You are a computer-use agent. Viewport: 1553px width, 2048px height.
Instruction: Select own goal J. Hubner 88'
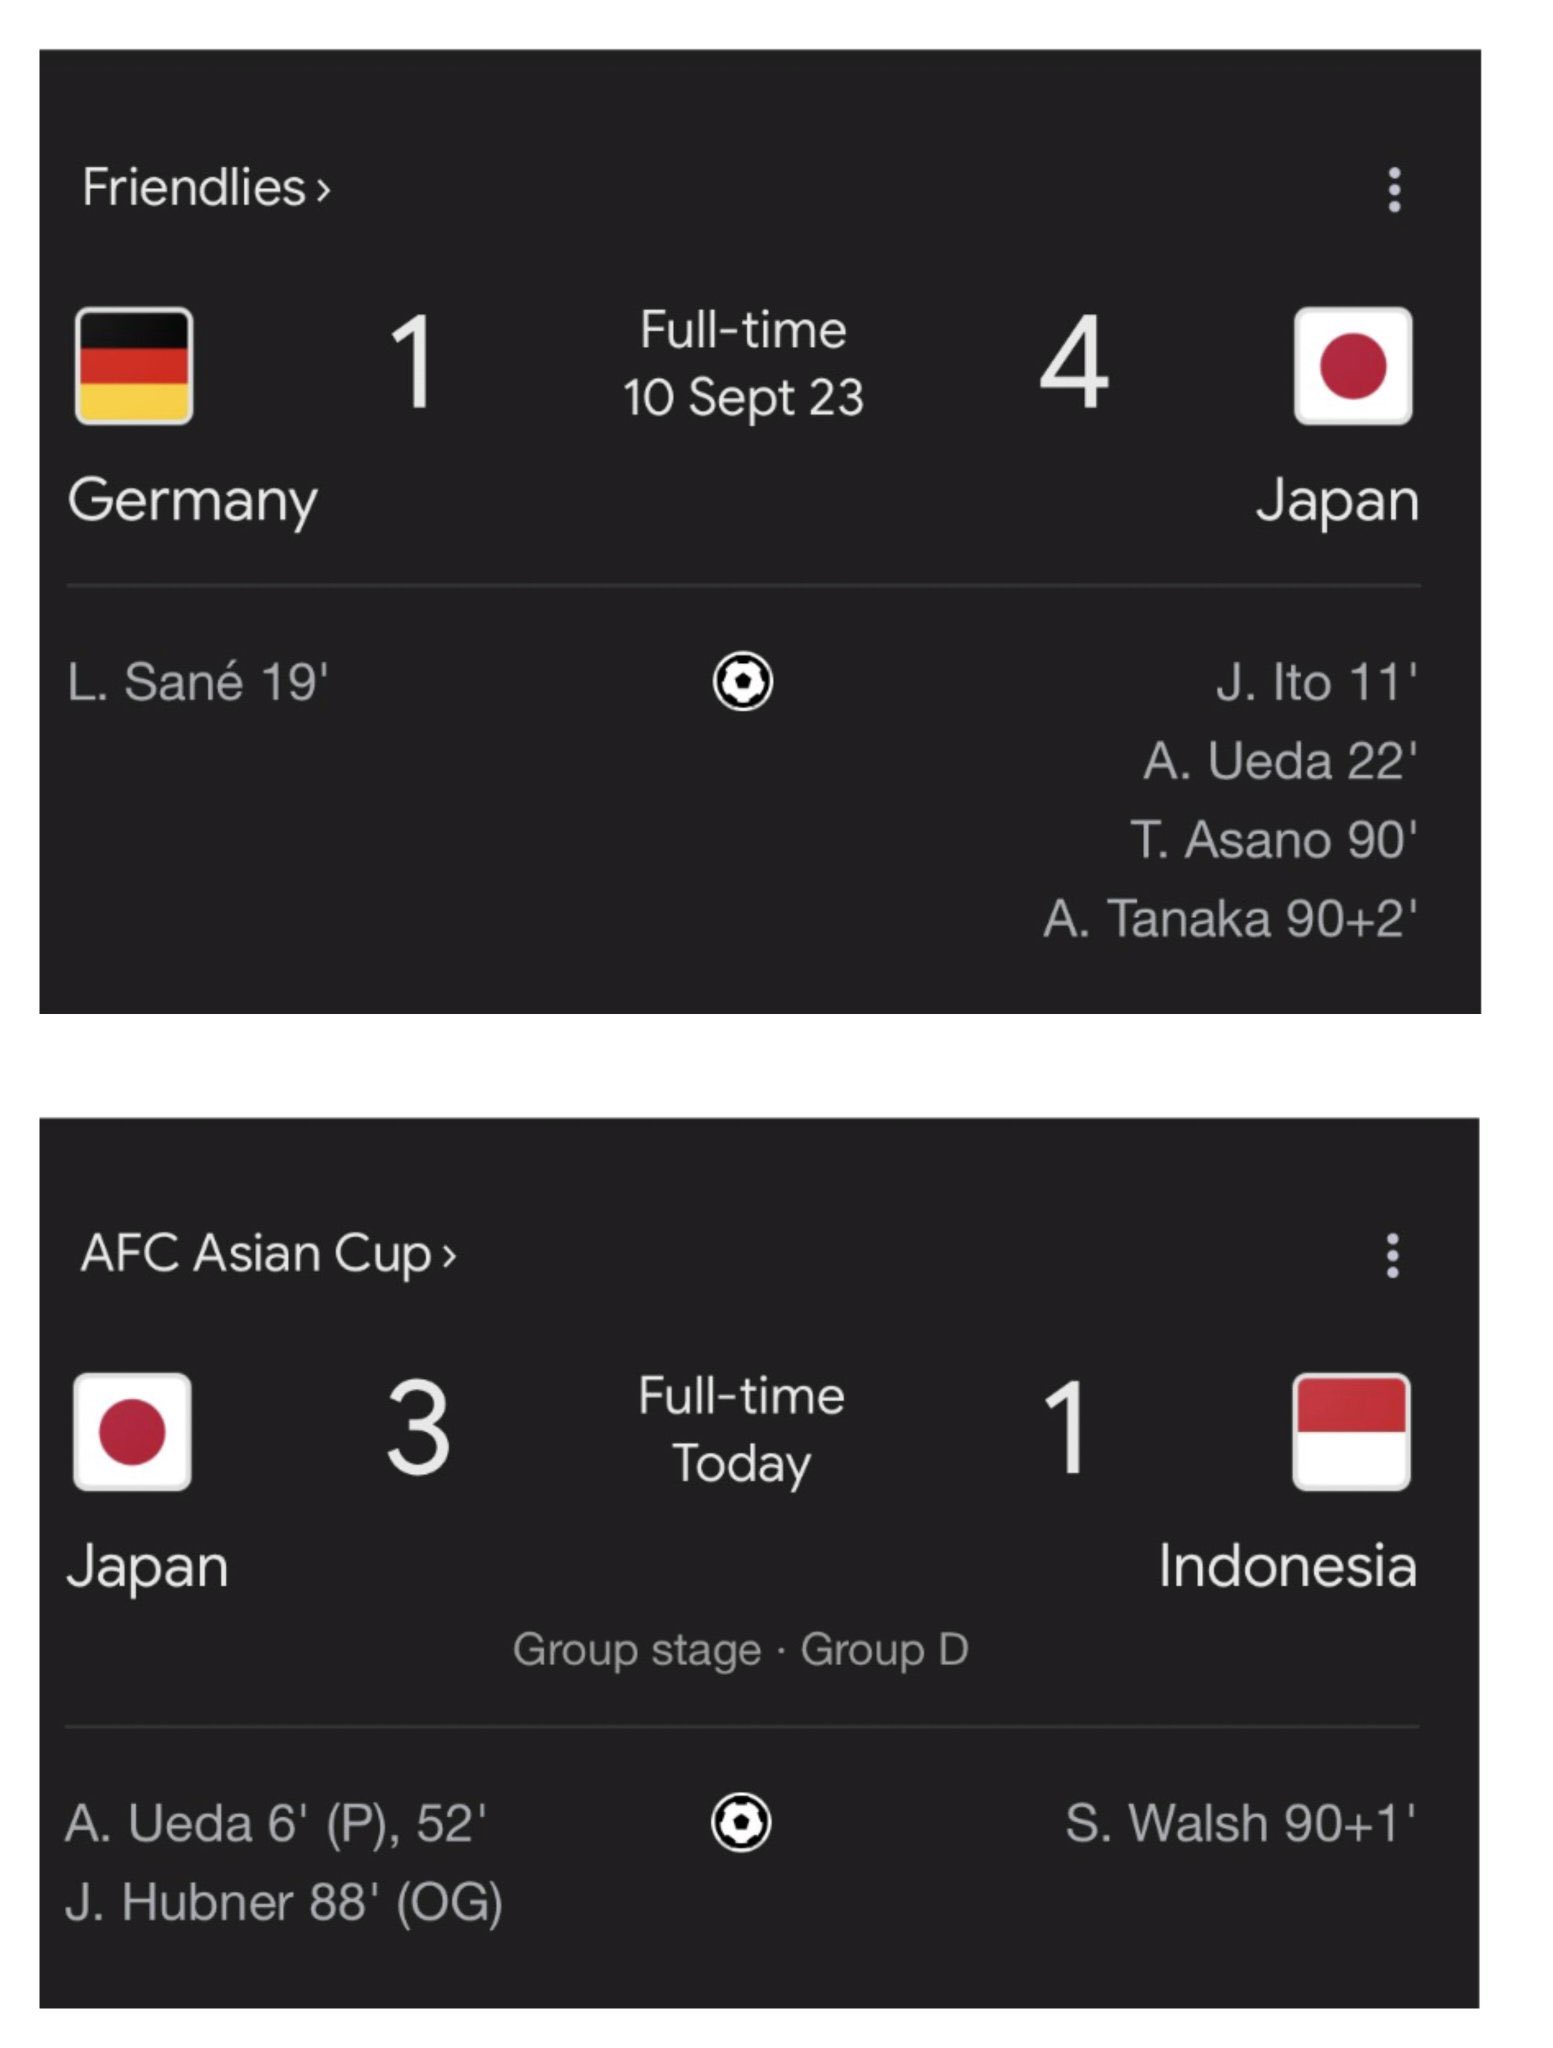pos(284,1902)
